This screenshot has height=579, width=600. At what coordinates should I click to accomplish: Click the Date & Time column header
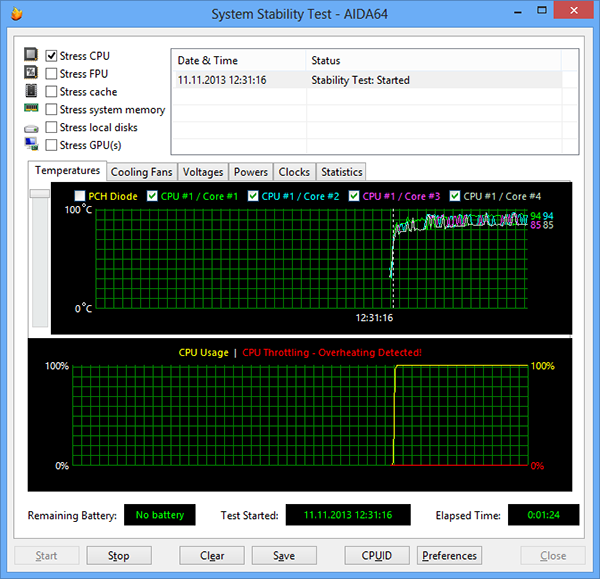click(239, 60)
